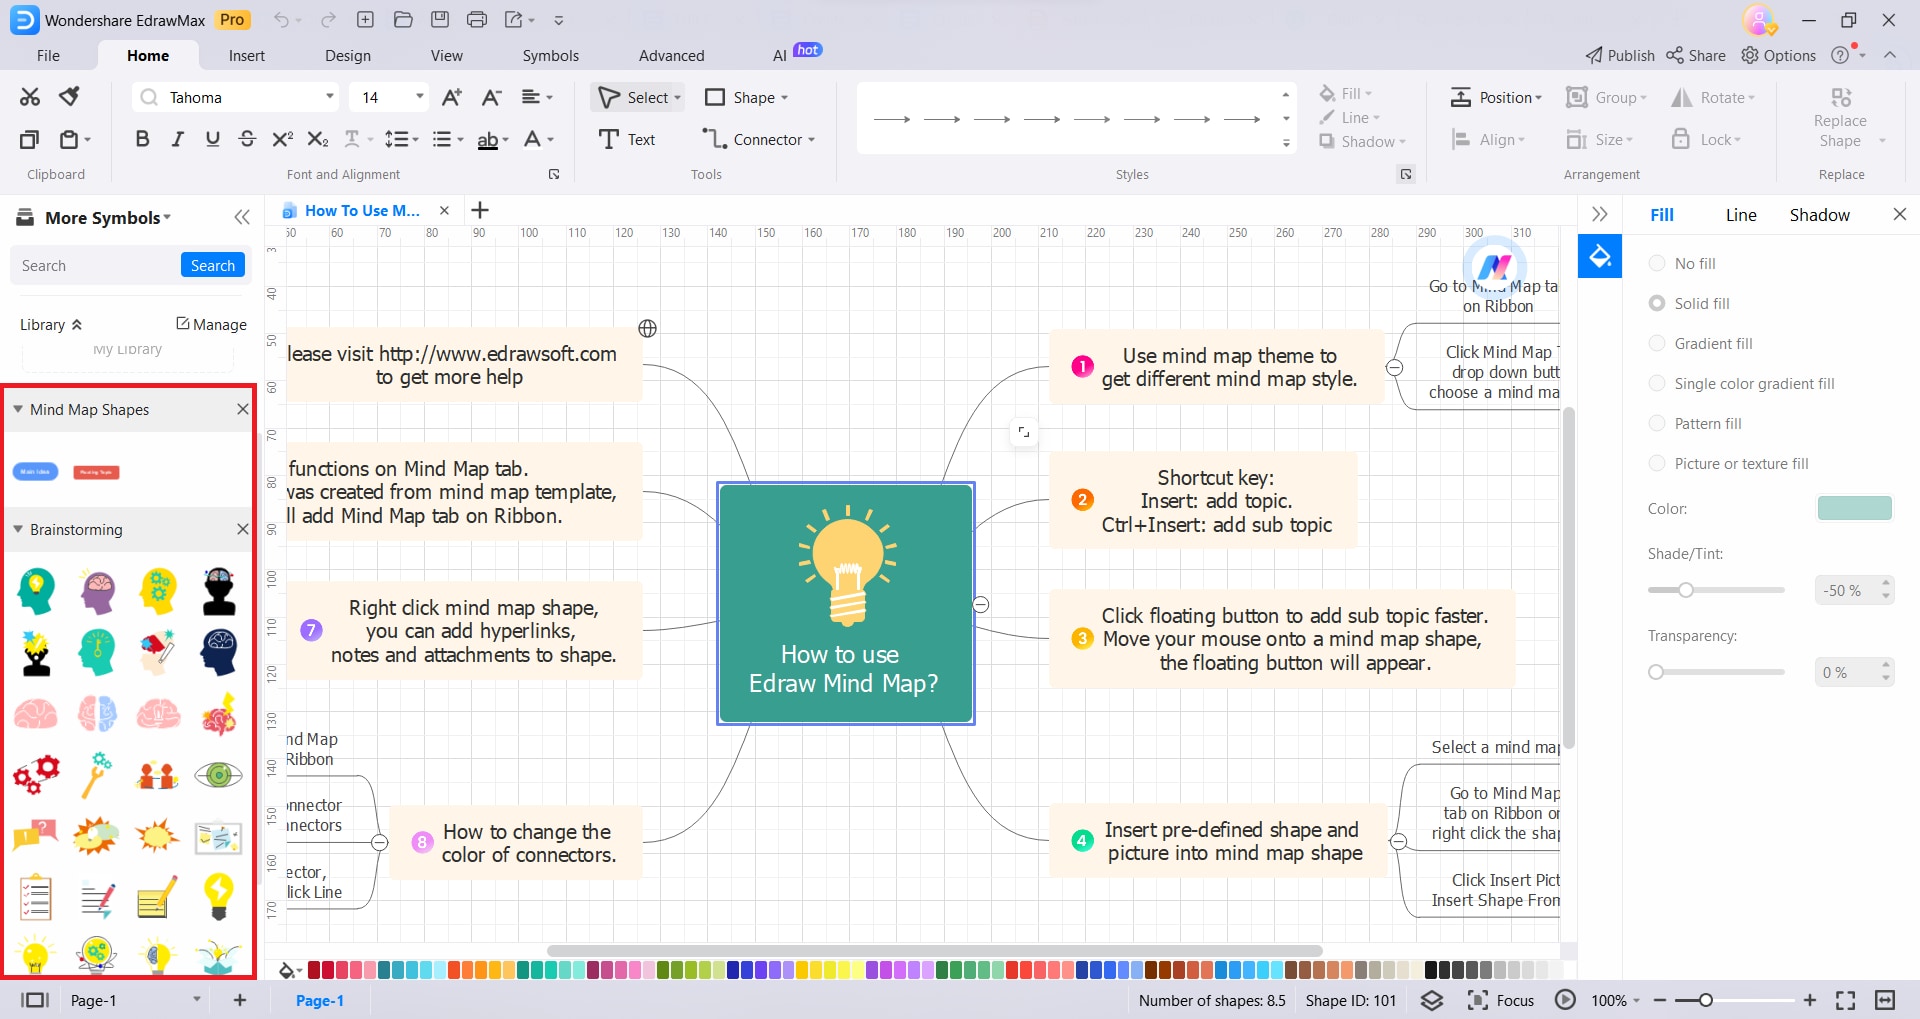Open the Connector dropdown

click(x=811, y=140)
